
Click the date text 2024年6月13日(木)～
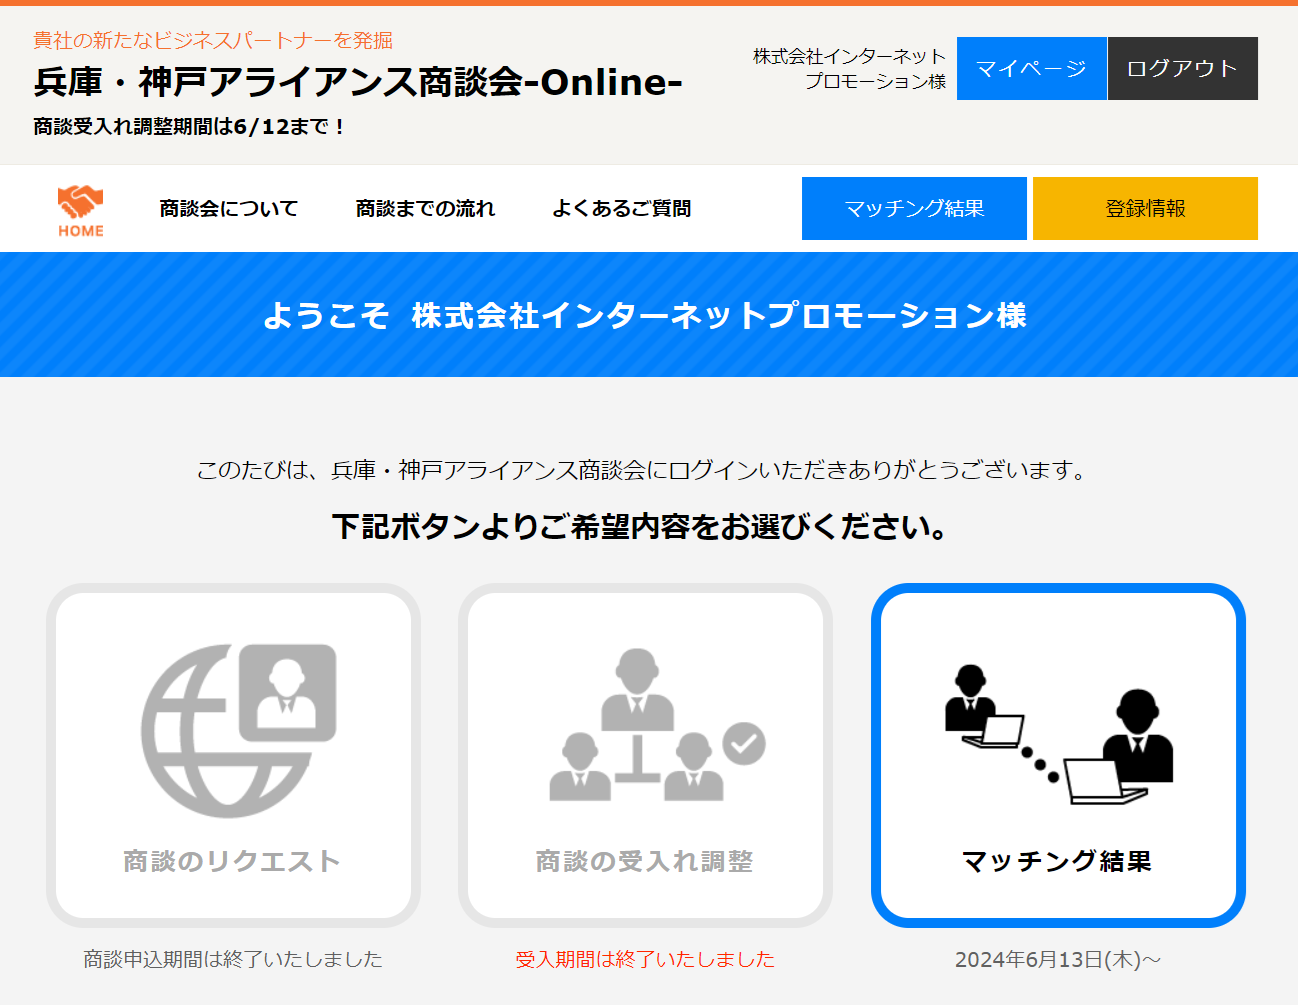click(1058, 959)
